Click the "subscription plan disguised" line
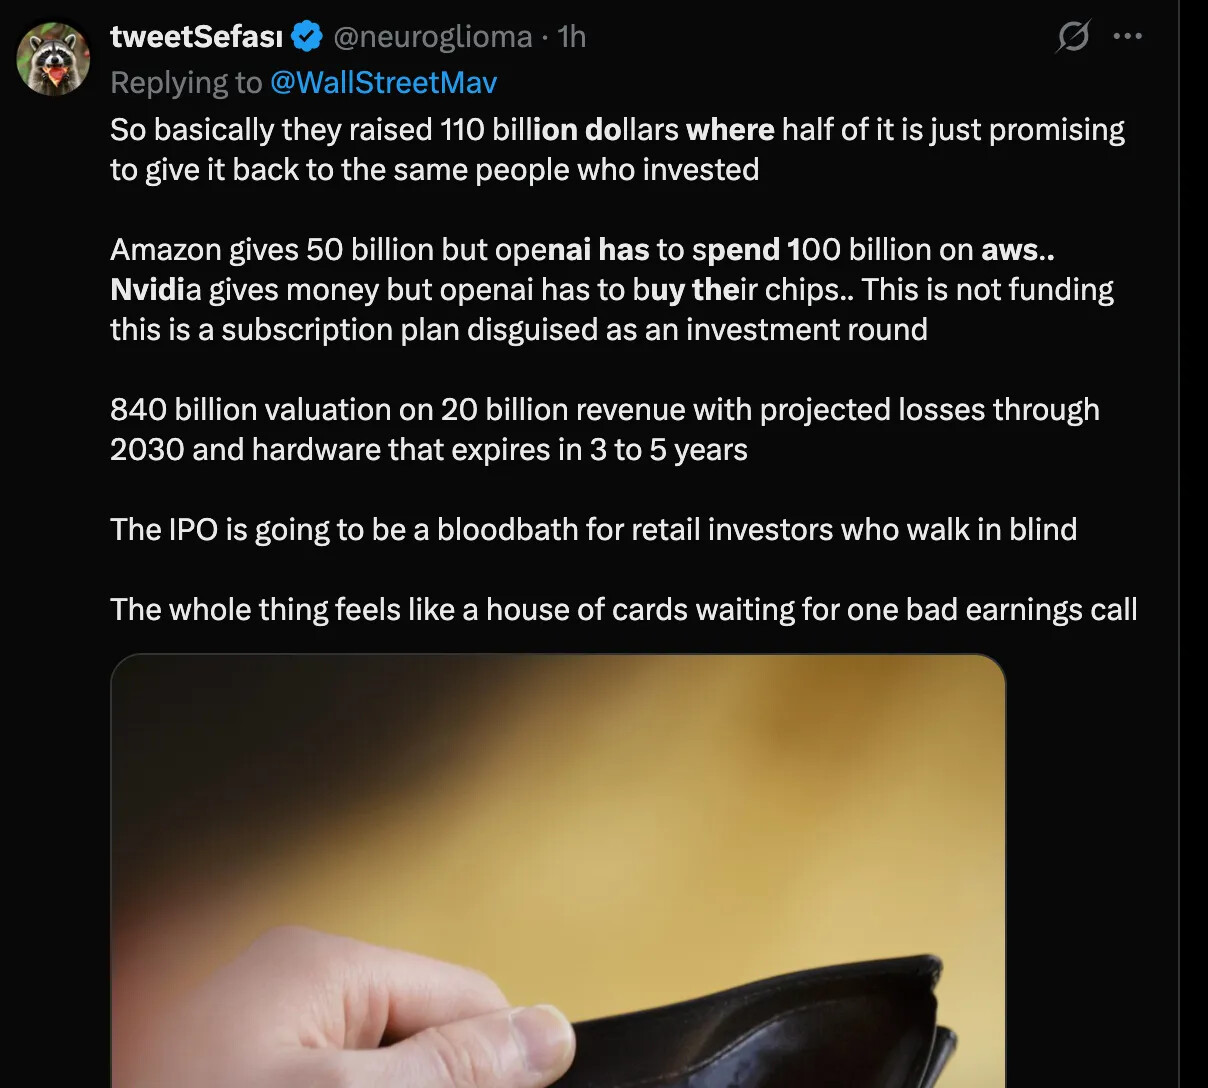This screenshot has height=1088, width=1208. pos(518,330)
